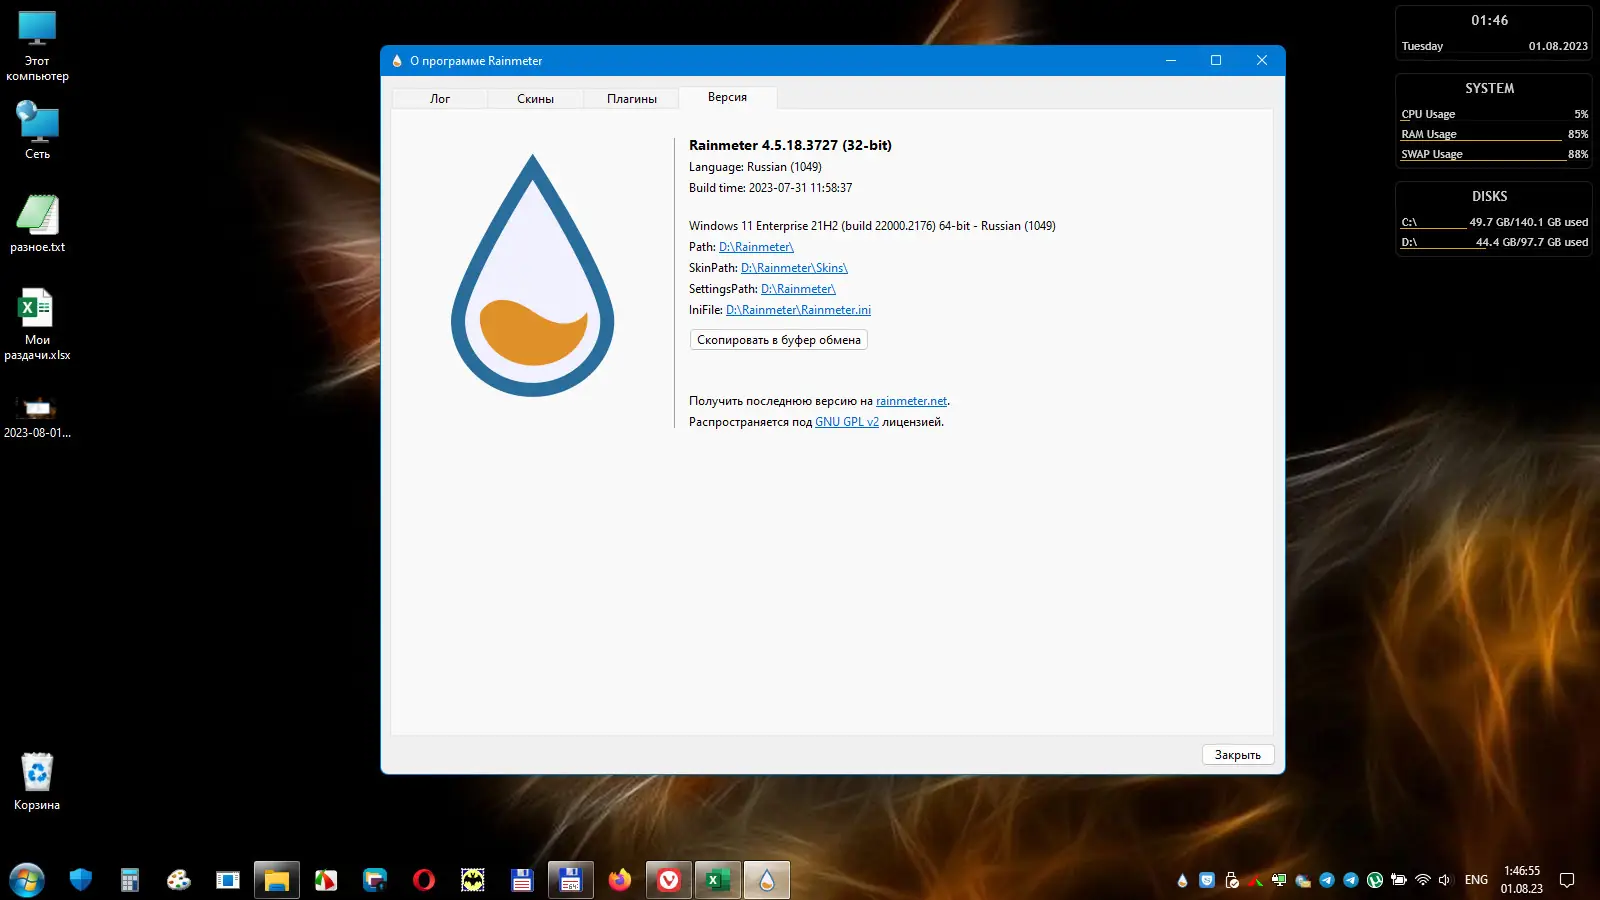
Task: Select the Сеть desktop icon
Action: pyautogui.click(x=37, y=130)
